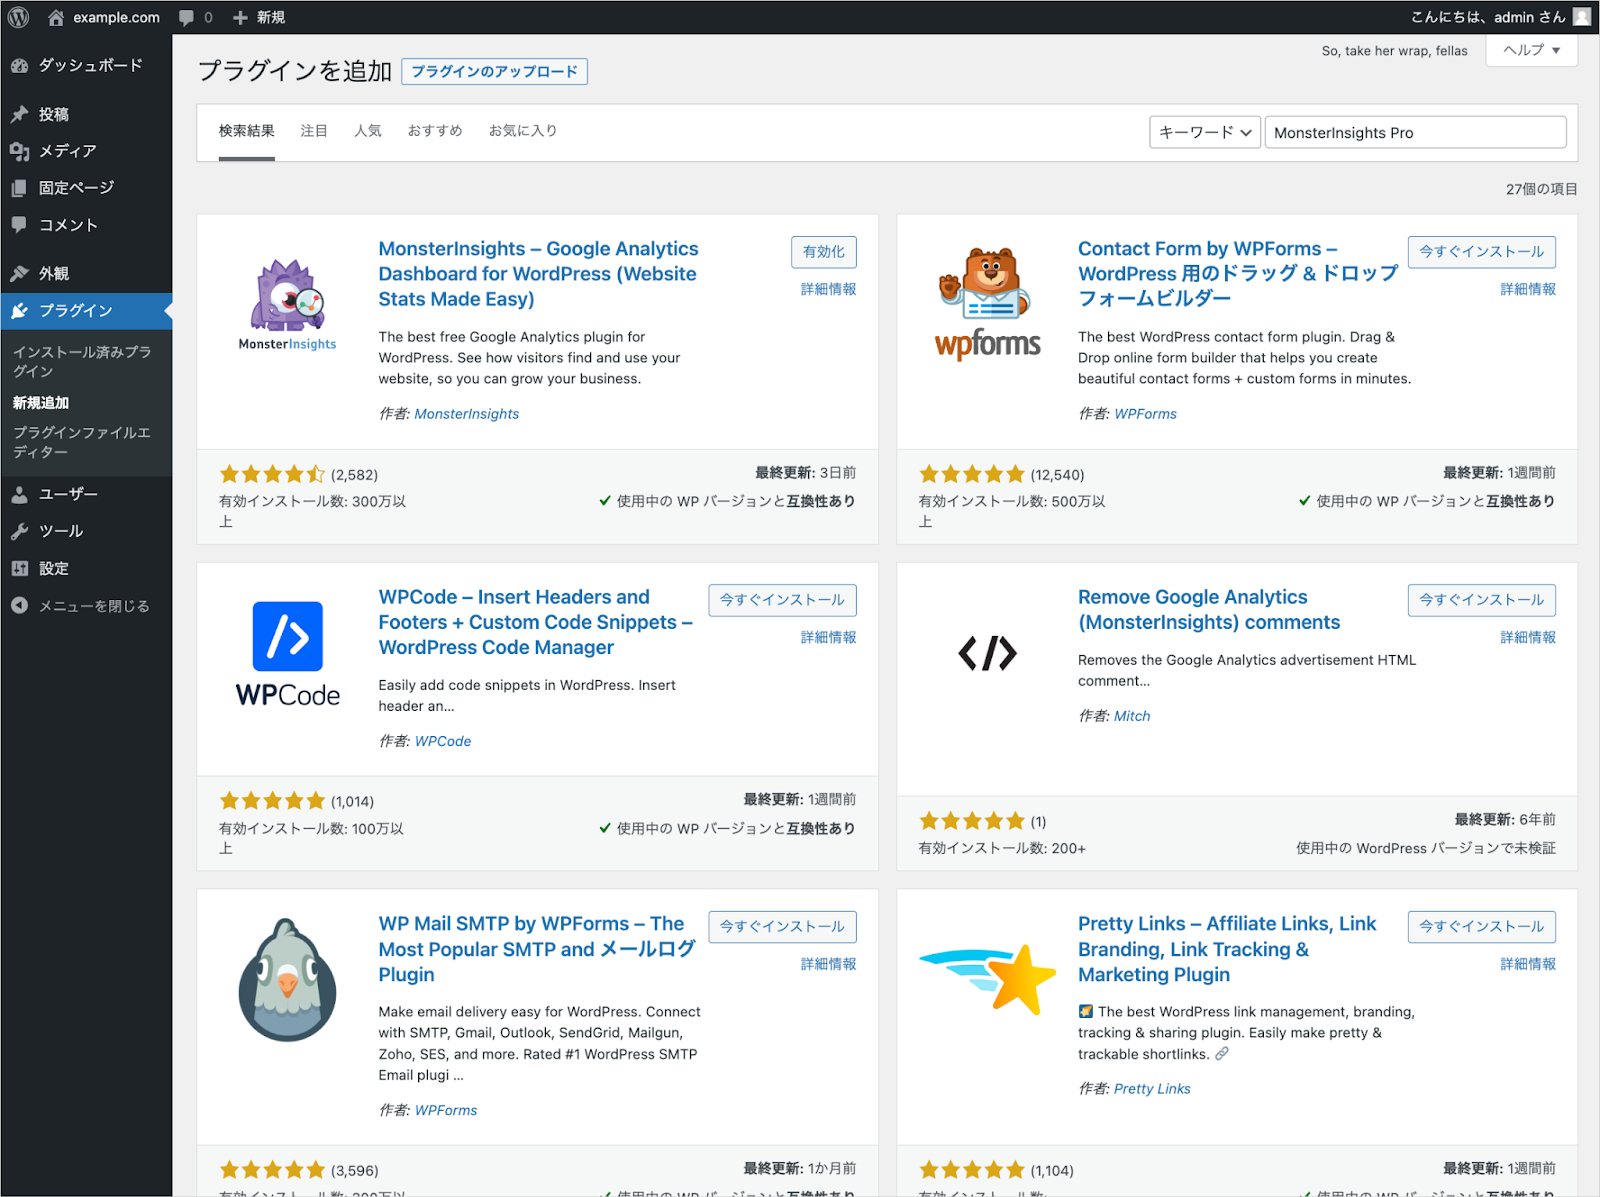Click the 設定 settings icon in the sidebar
This screenshot has height=1197, width=1600.
tap(19, 568)
